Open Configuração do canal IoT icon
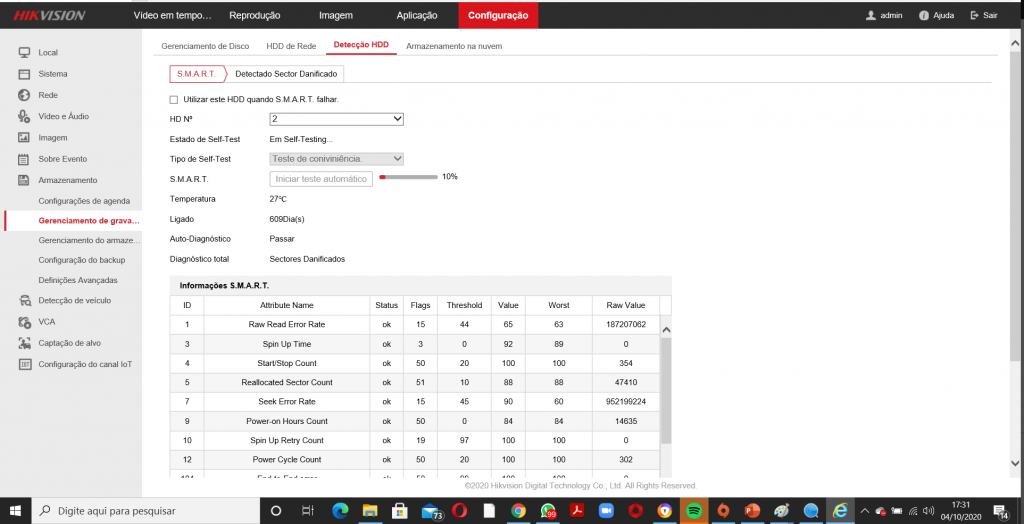Viewport: 1024px width, 524px height. pos(24,364)
